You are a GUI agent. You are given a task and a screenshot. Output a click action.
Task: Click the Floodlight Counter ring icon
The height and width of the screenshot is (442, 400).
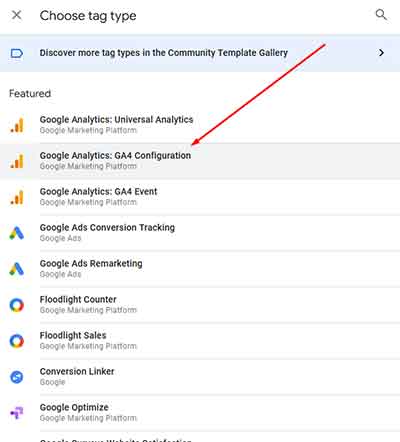point(17,305)
